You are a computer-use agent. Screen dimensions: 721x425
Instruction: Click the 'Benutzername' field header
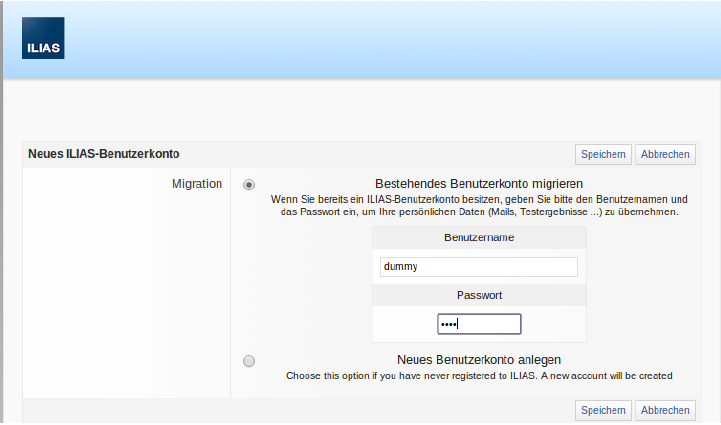pos(479,237)
